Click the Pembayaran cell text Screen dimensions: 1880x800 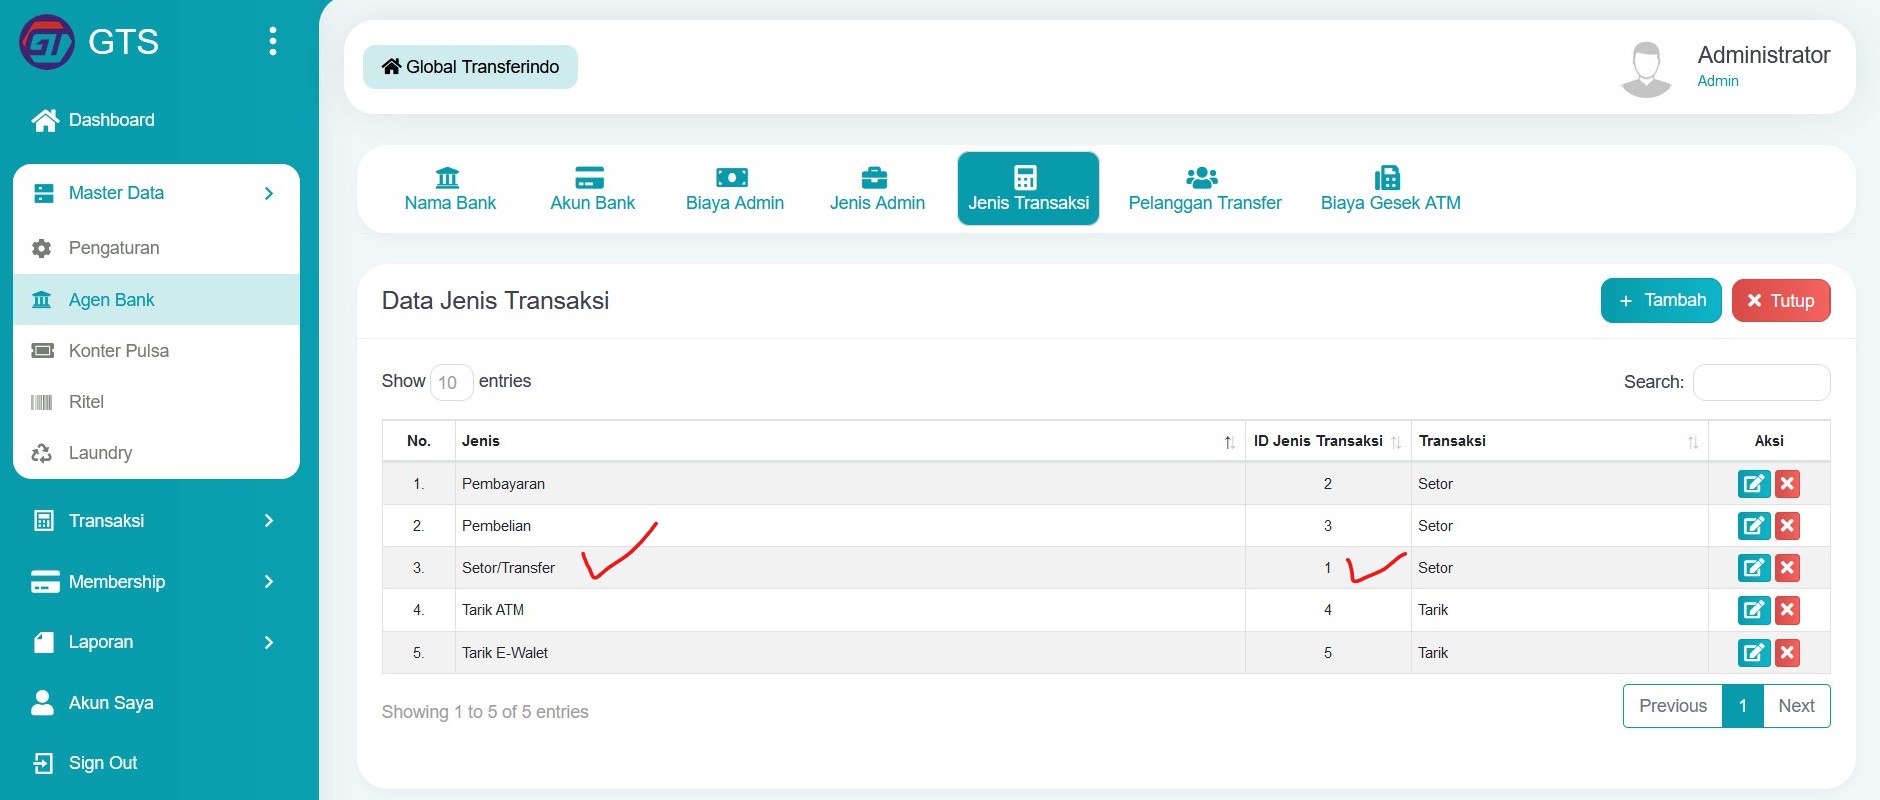tap(503, 484)
